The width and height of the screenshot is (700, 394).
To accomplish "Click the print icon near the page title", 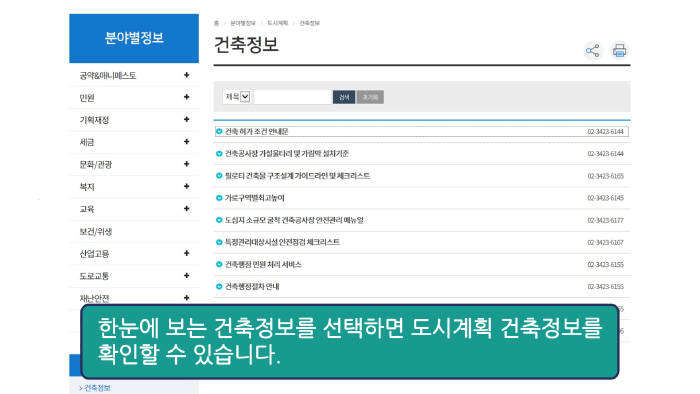I will 619,50.
